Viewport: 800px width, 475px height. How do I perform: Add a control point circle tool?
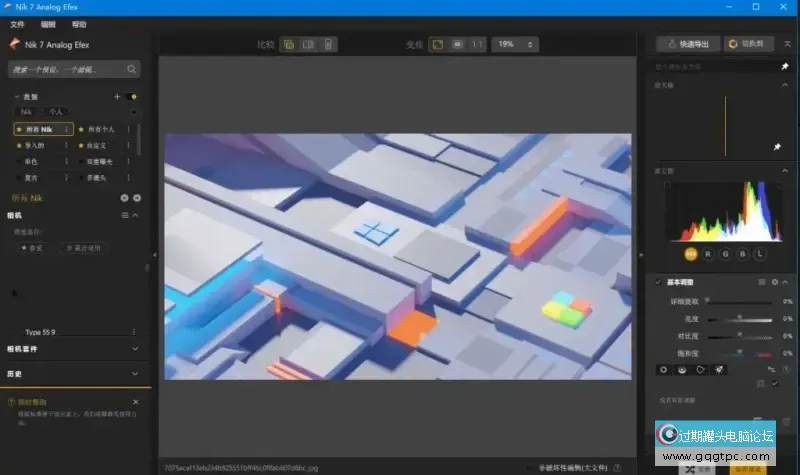click(x=664, y=370)
